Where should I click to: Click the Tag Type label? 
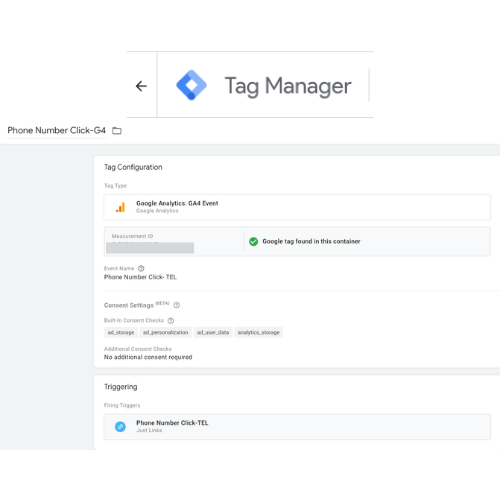115,186
